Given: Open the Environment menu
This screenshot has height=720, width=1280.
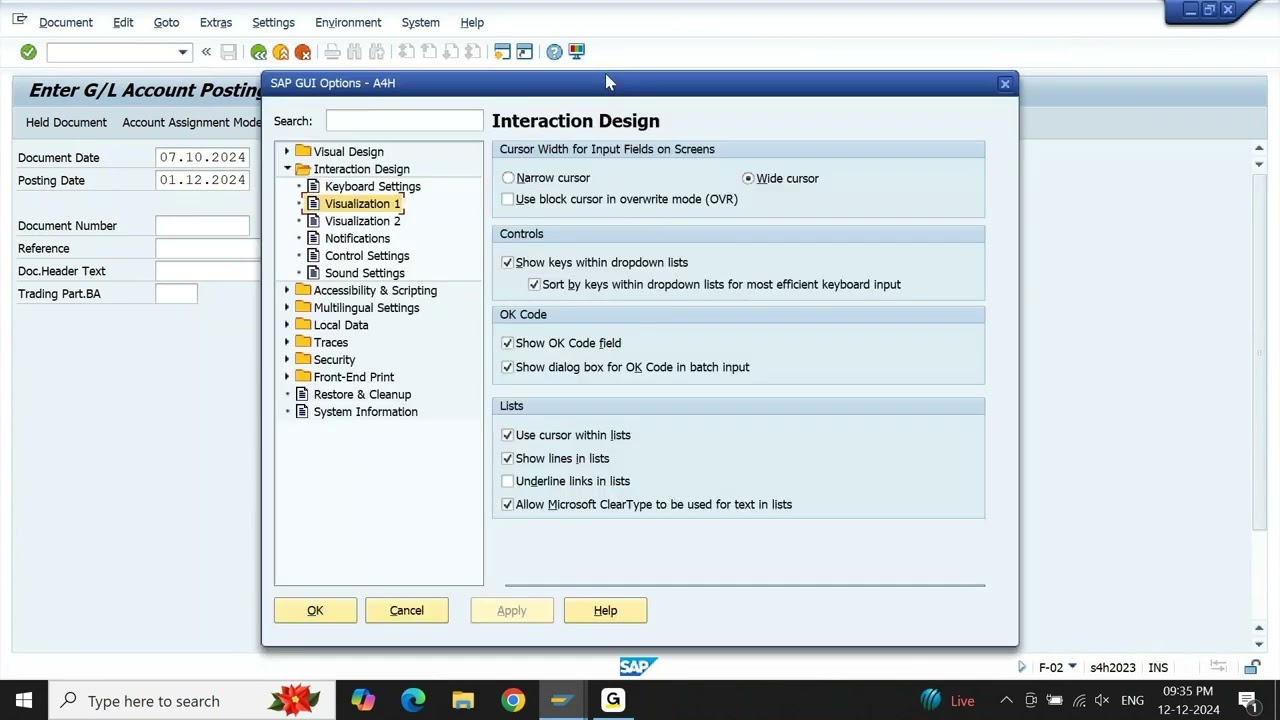Looking at the screenshot, I should click(348, 22).
